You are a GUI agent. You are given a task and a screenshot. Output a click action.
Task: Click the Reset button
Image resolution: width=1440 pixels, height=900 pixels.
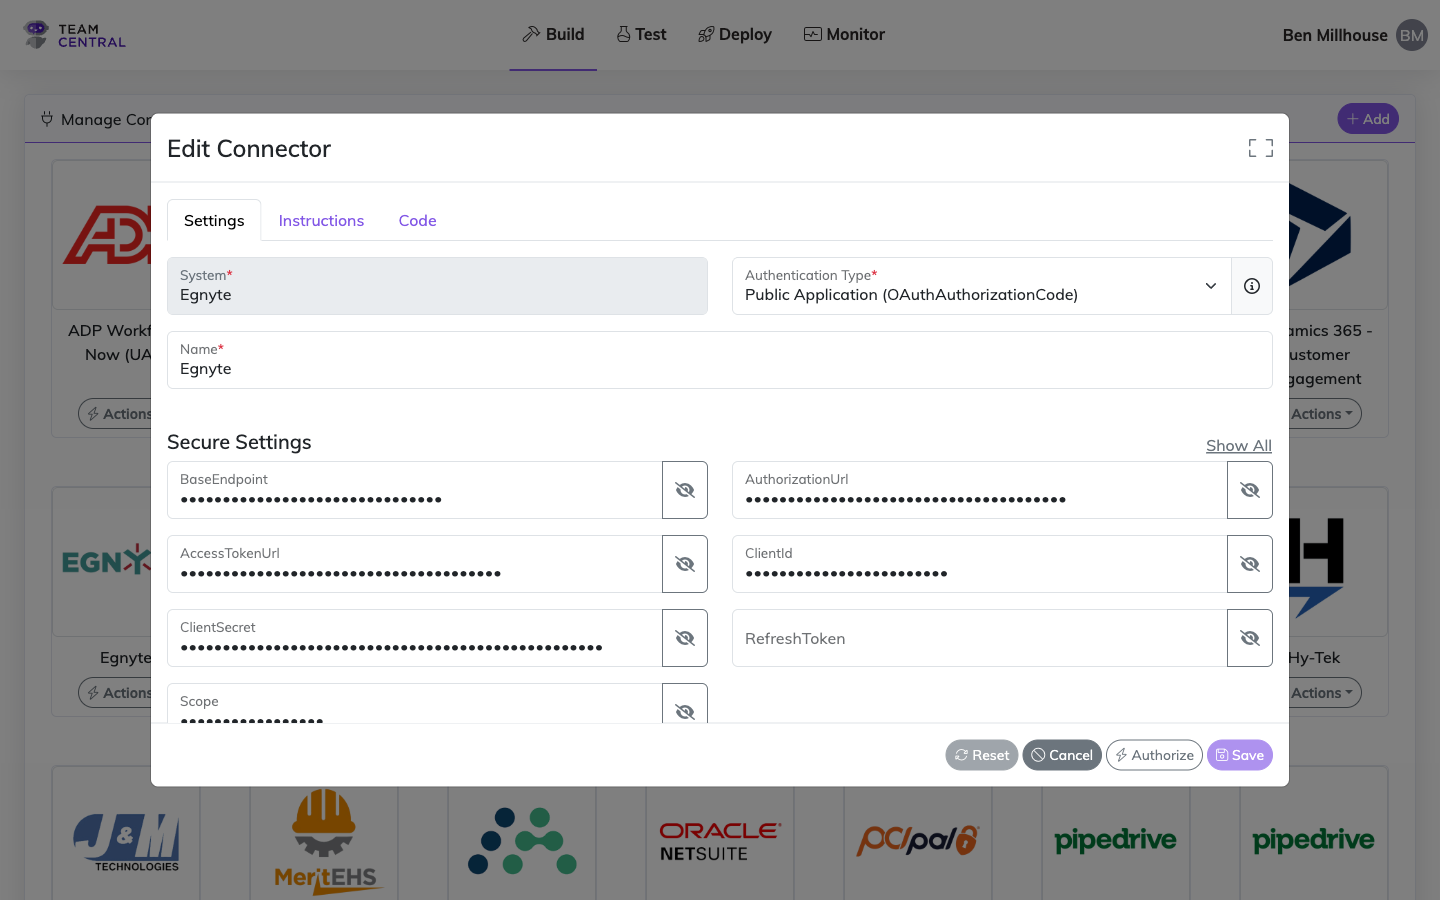point(982,755)
